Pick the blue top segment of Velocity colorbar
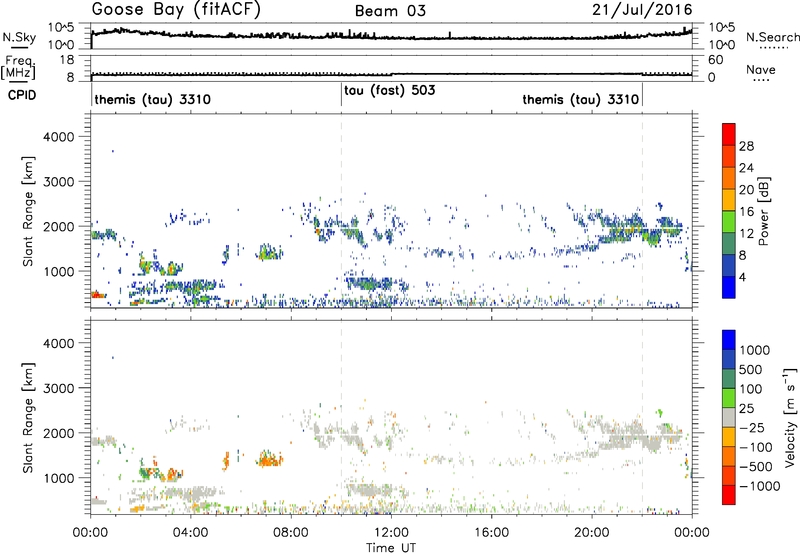Image resolution: width=800 pixels, height=554 pixels. coord(729,340)
